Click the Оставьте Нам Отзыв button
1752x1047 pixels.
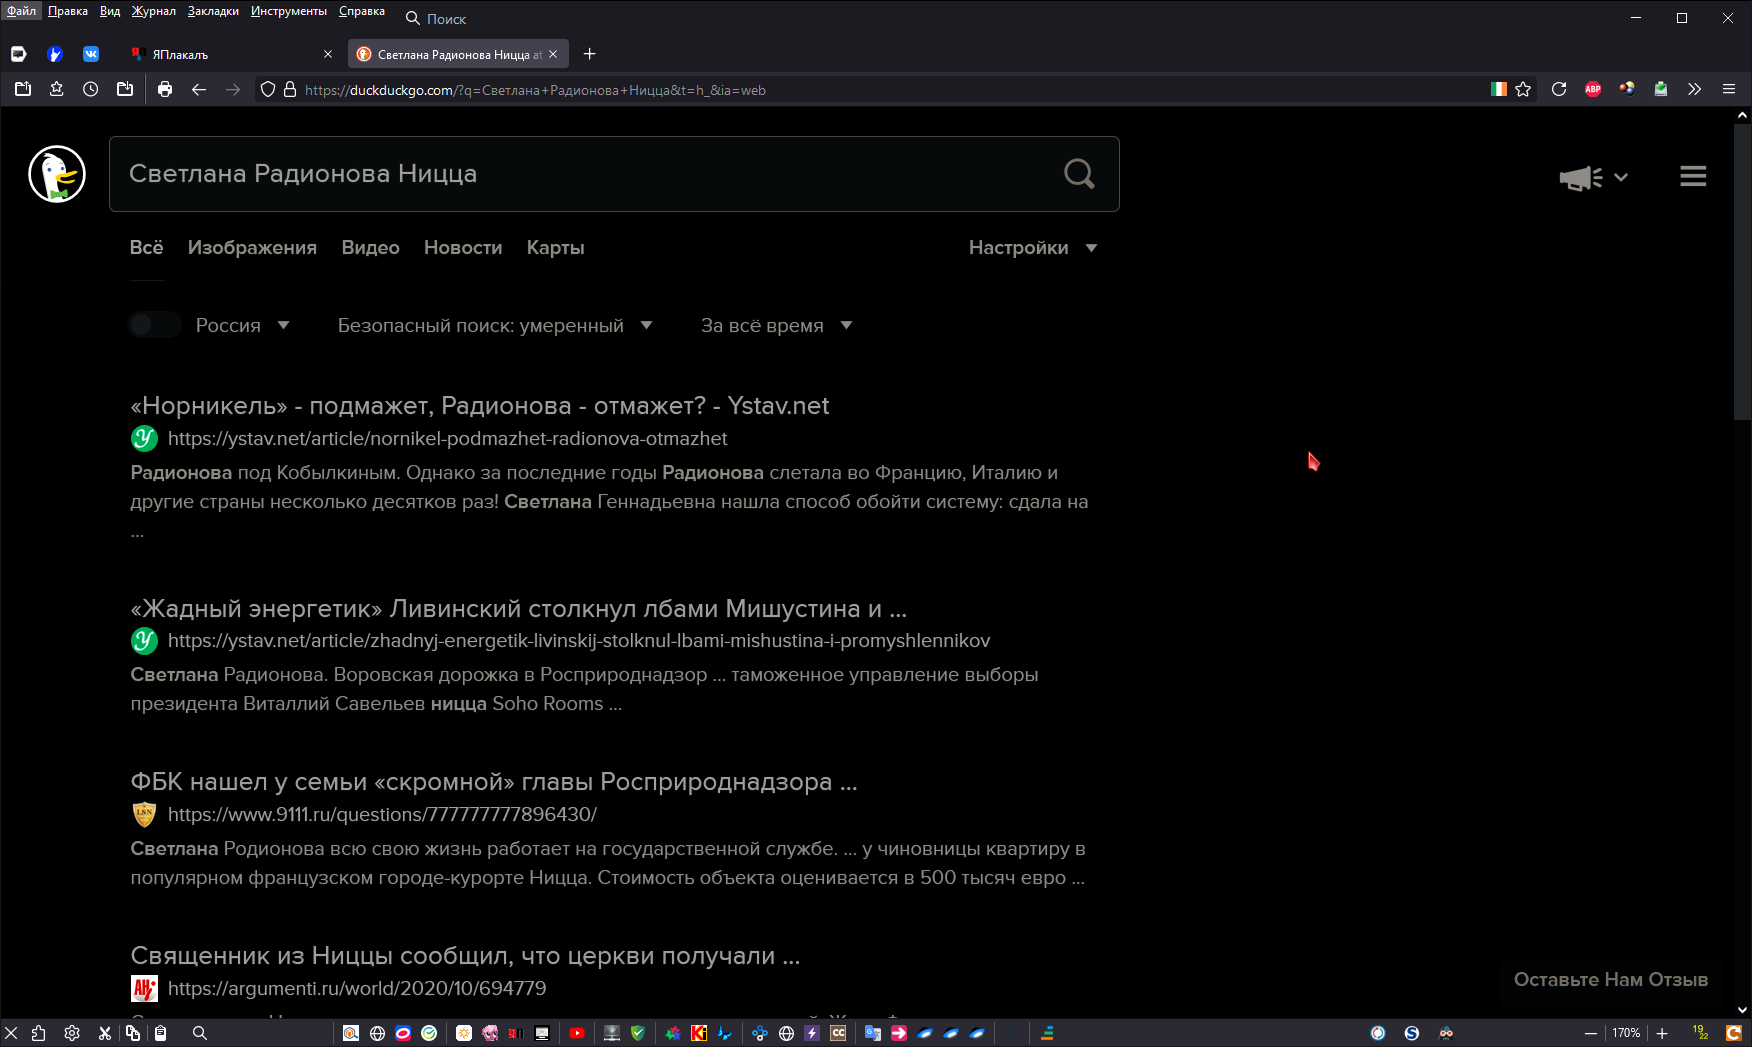click(x=1610, y=979)
